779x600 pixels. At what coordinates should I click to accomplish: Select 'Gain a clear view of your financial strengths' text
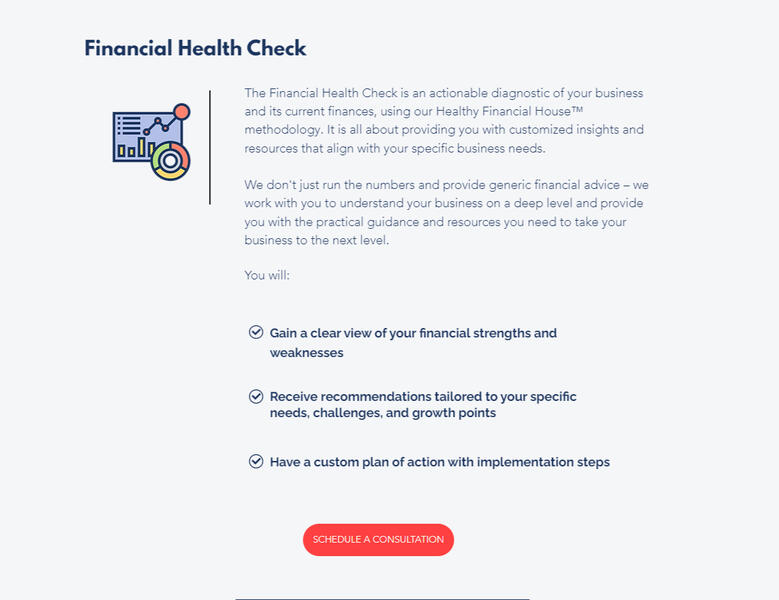pos(413,333)
